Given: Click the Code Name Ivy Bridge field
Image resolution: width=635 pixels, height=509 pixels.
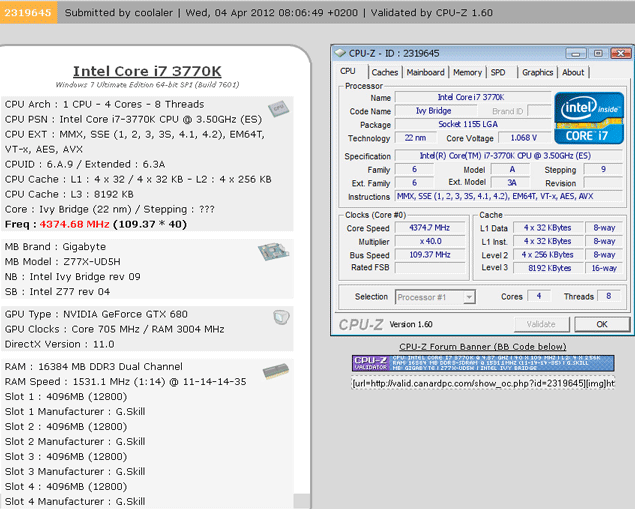Looking at the screenshot, I should 435,111.
